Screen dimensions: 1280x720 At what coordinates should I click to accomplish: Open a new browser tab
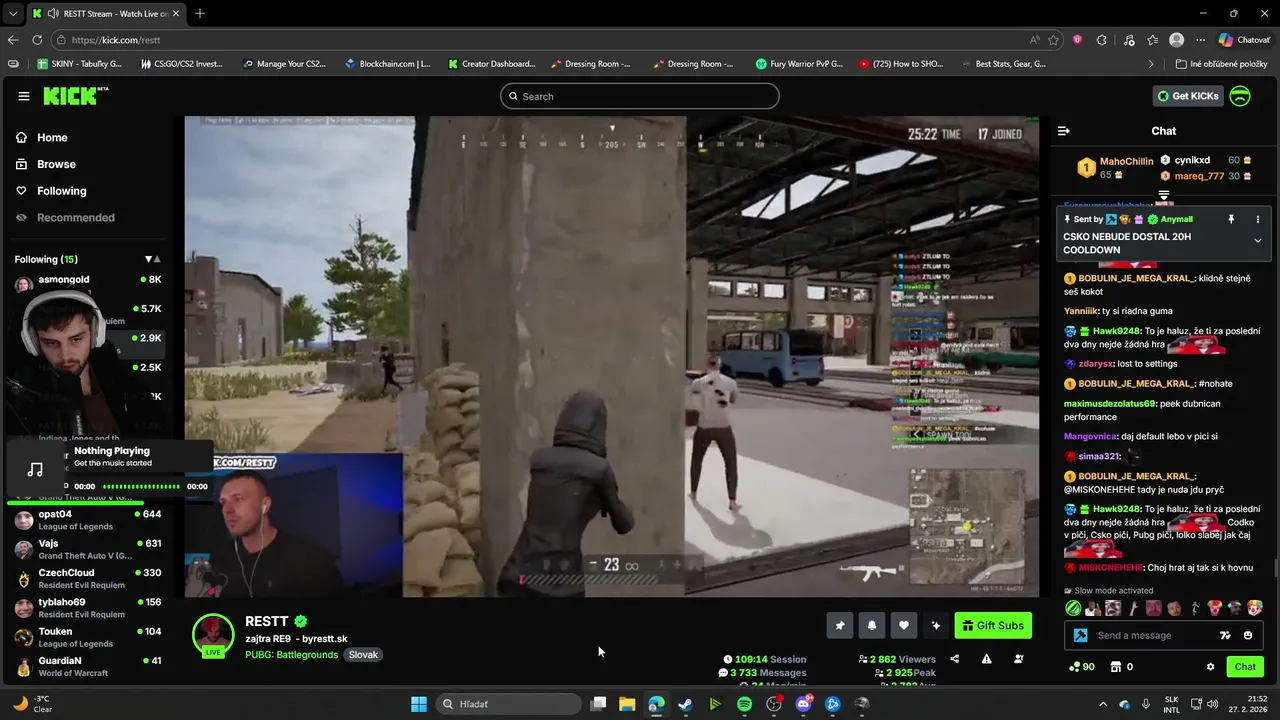click(x=200, y=14)
